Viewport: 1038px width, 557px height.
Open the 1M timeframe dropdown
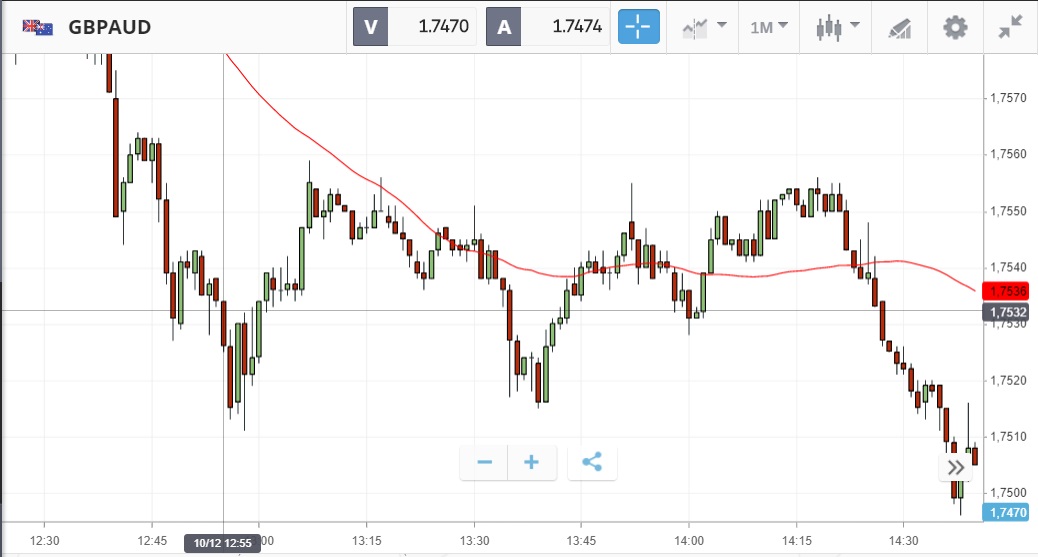(x=769, y=27)
